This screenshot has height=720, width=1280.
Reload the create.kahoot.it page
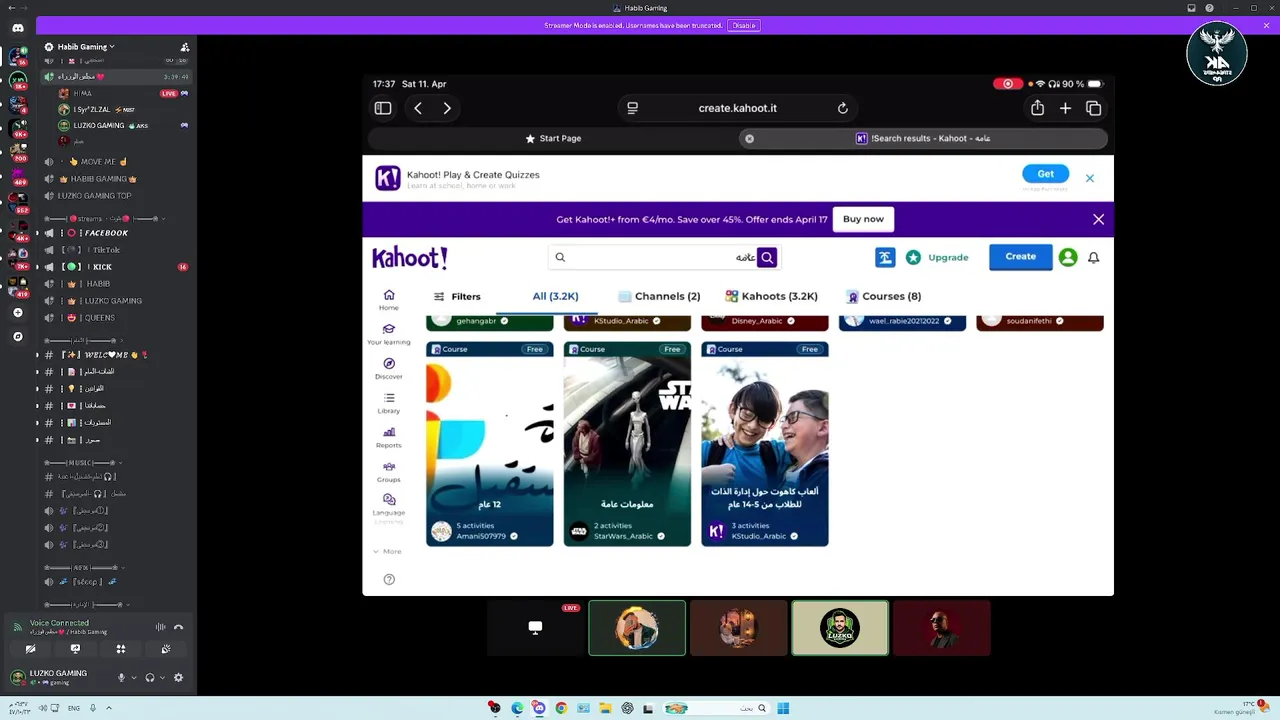click(x=843, y=108)
